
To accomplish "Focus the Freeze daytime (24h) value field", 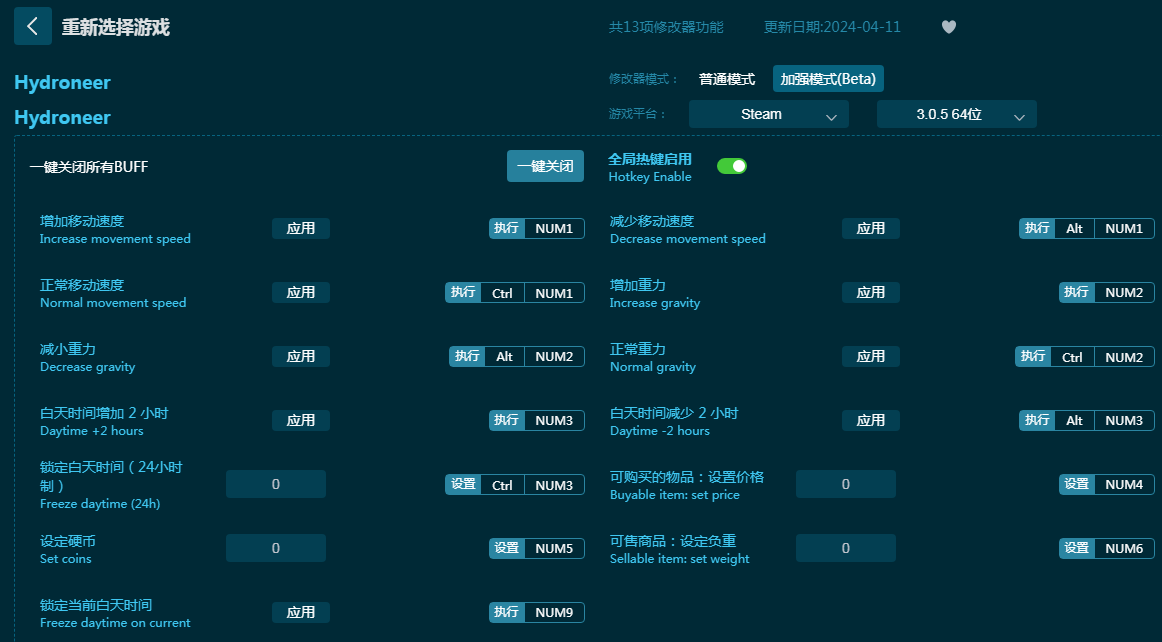I will 276,484.
